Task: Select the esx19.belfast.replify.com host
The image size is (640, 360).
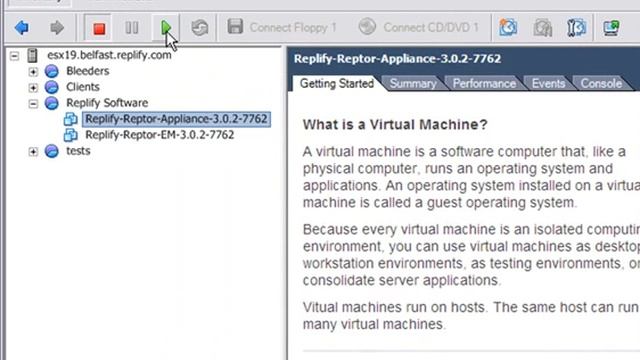Action: pos(109,55)
